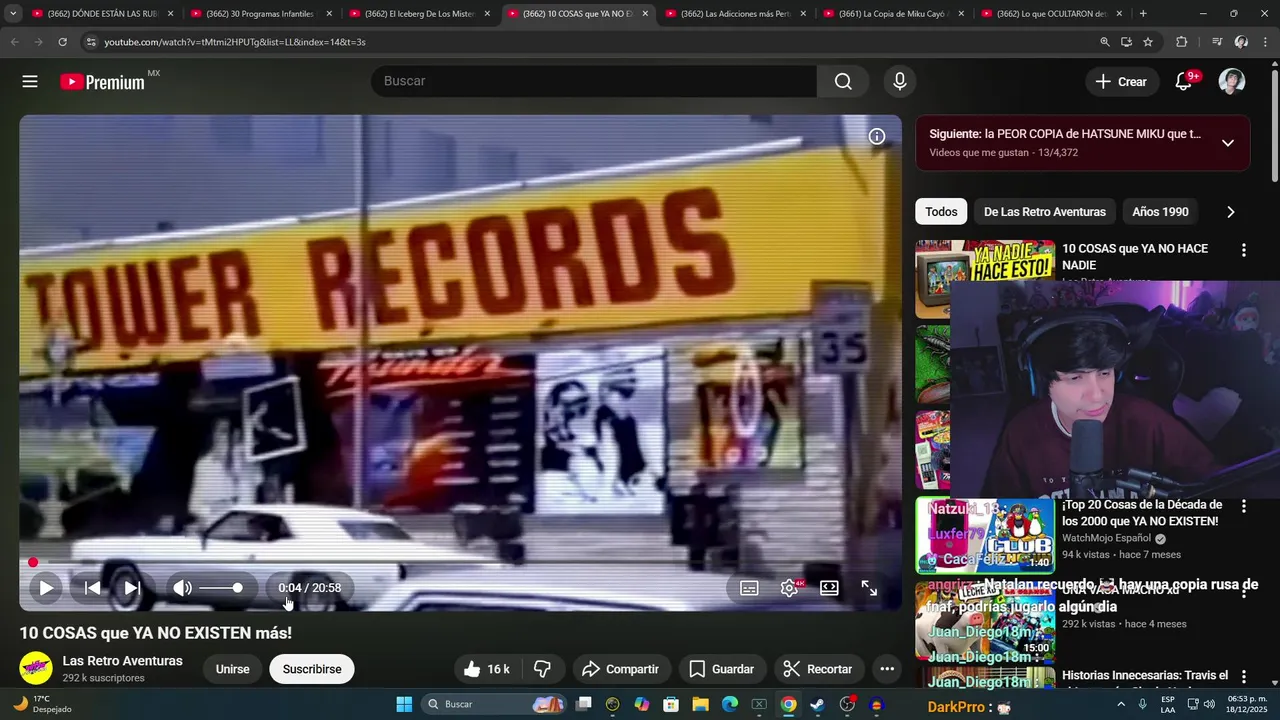Click the Buscar search field
The width and height of the screenshot is (1280, 720).
tap(594, 81)
